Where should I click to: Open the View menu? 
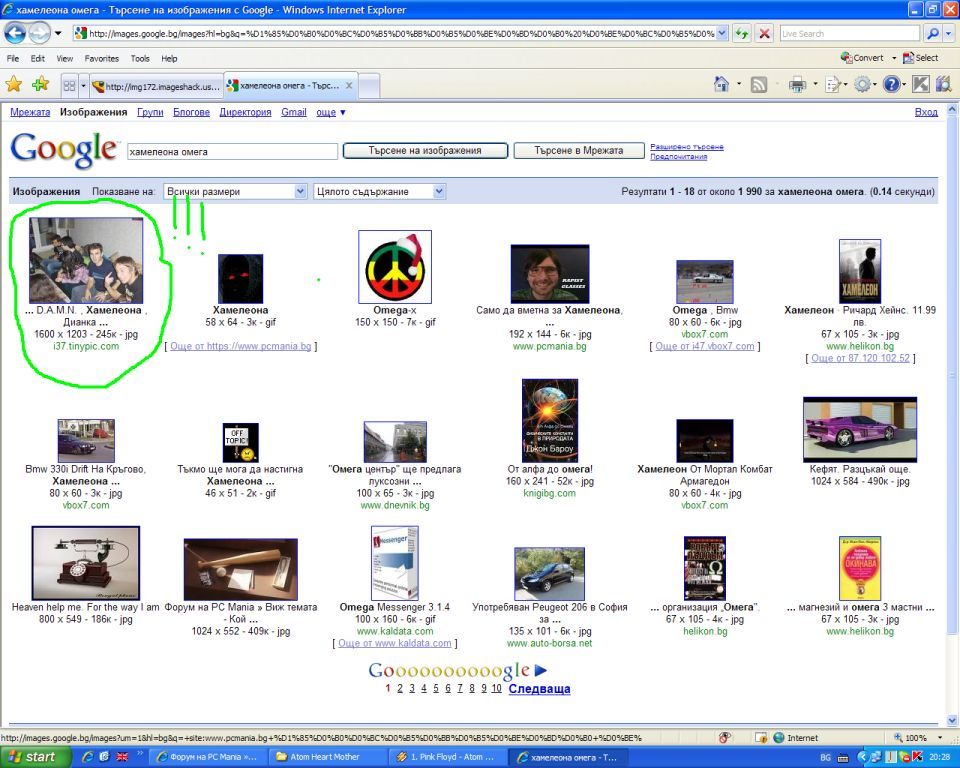pyautogui.click(x=65, y=58)
